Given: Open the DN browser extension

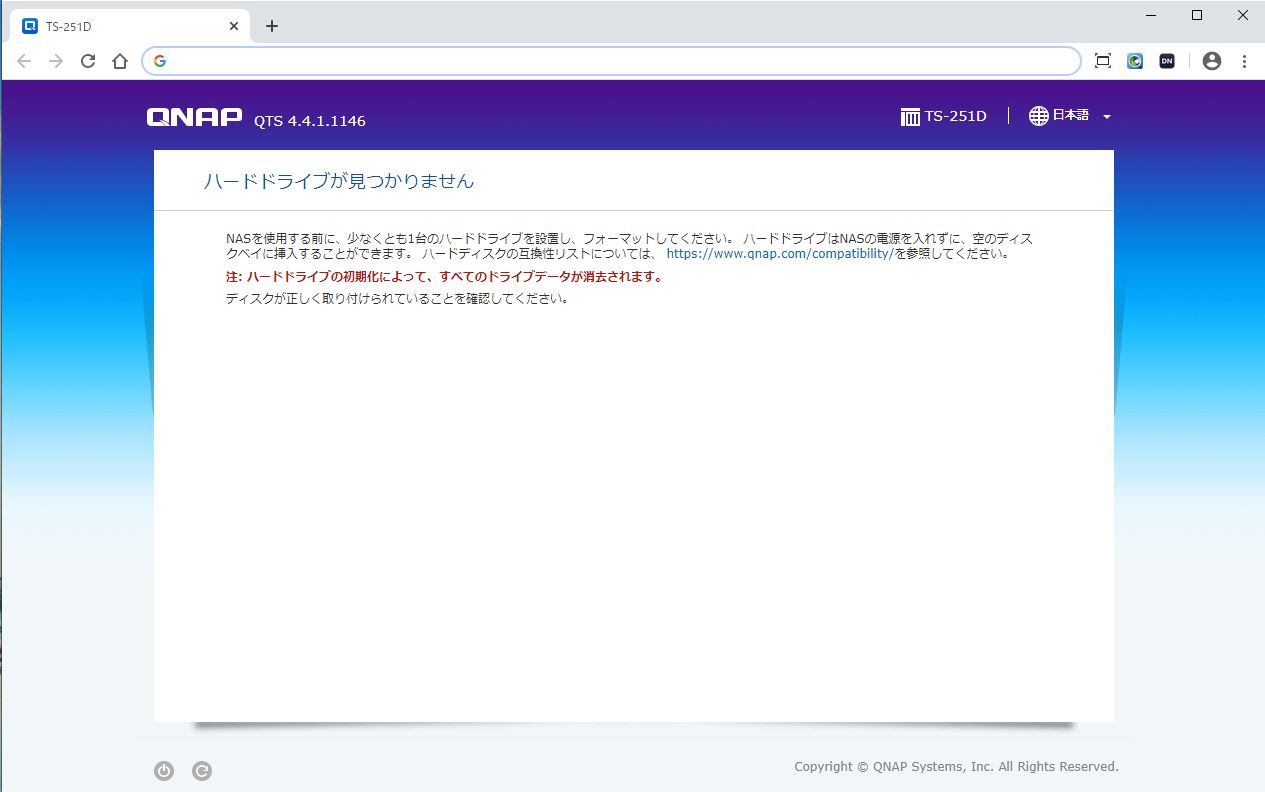Looking at the screenshot, I should pyautogui.click(x=1167, y=61).
